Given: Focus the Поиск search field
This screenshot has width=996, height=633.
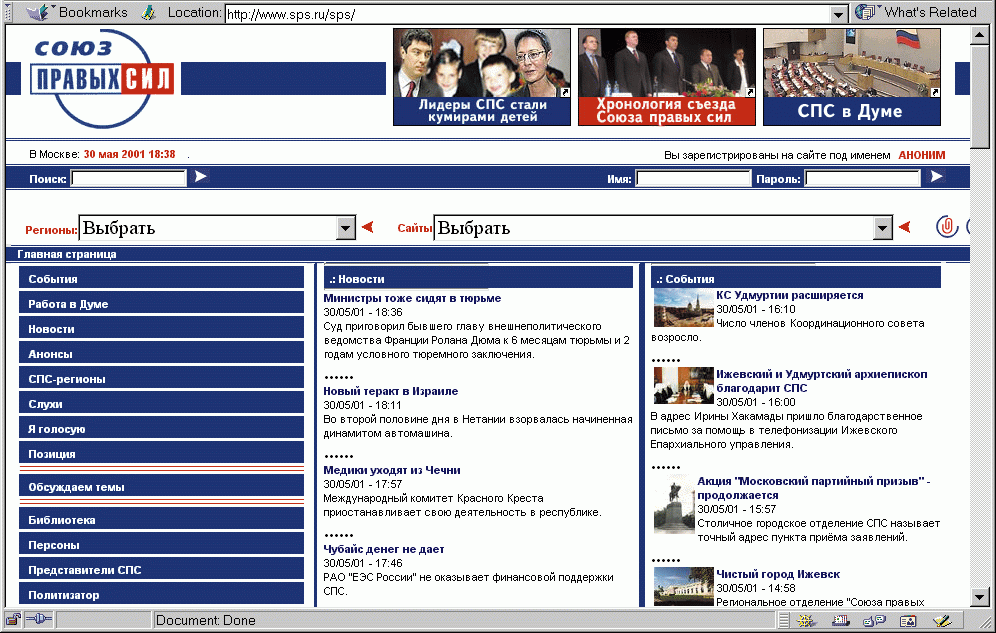Looking at the screenshot, I should [129, 178].
